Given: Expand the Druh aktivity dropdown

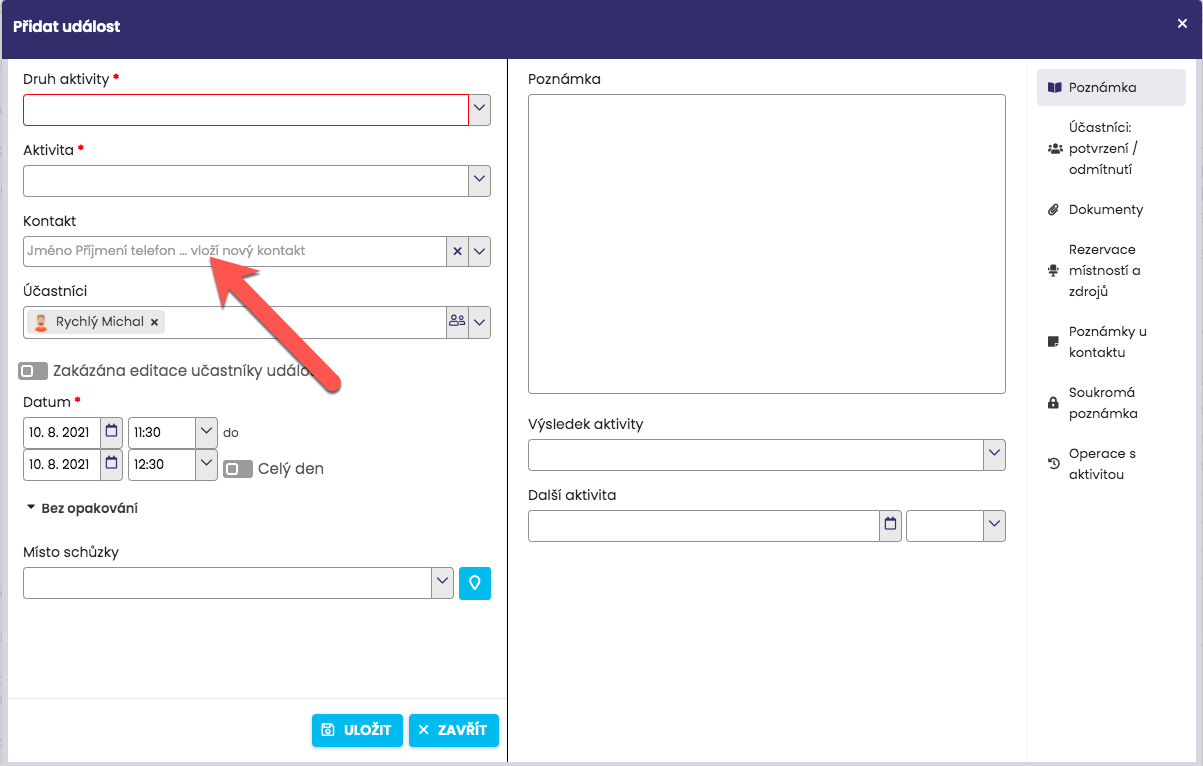Looking at the screenshot, I should click(x=480, y=109).
